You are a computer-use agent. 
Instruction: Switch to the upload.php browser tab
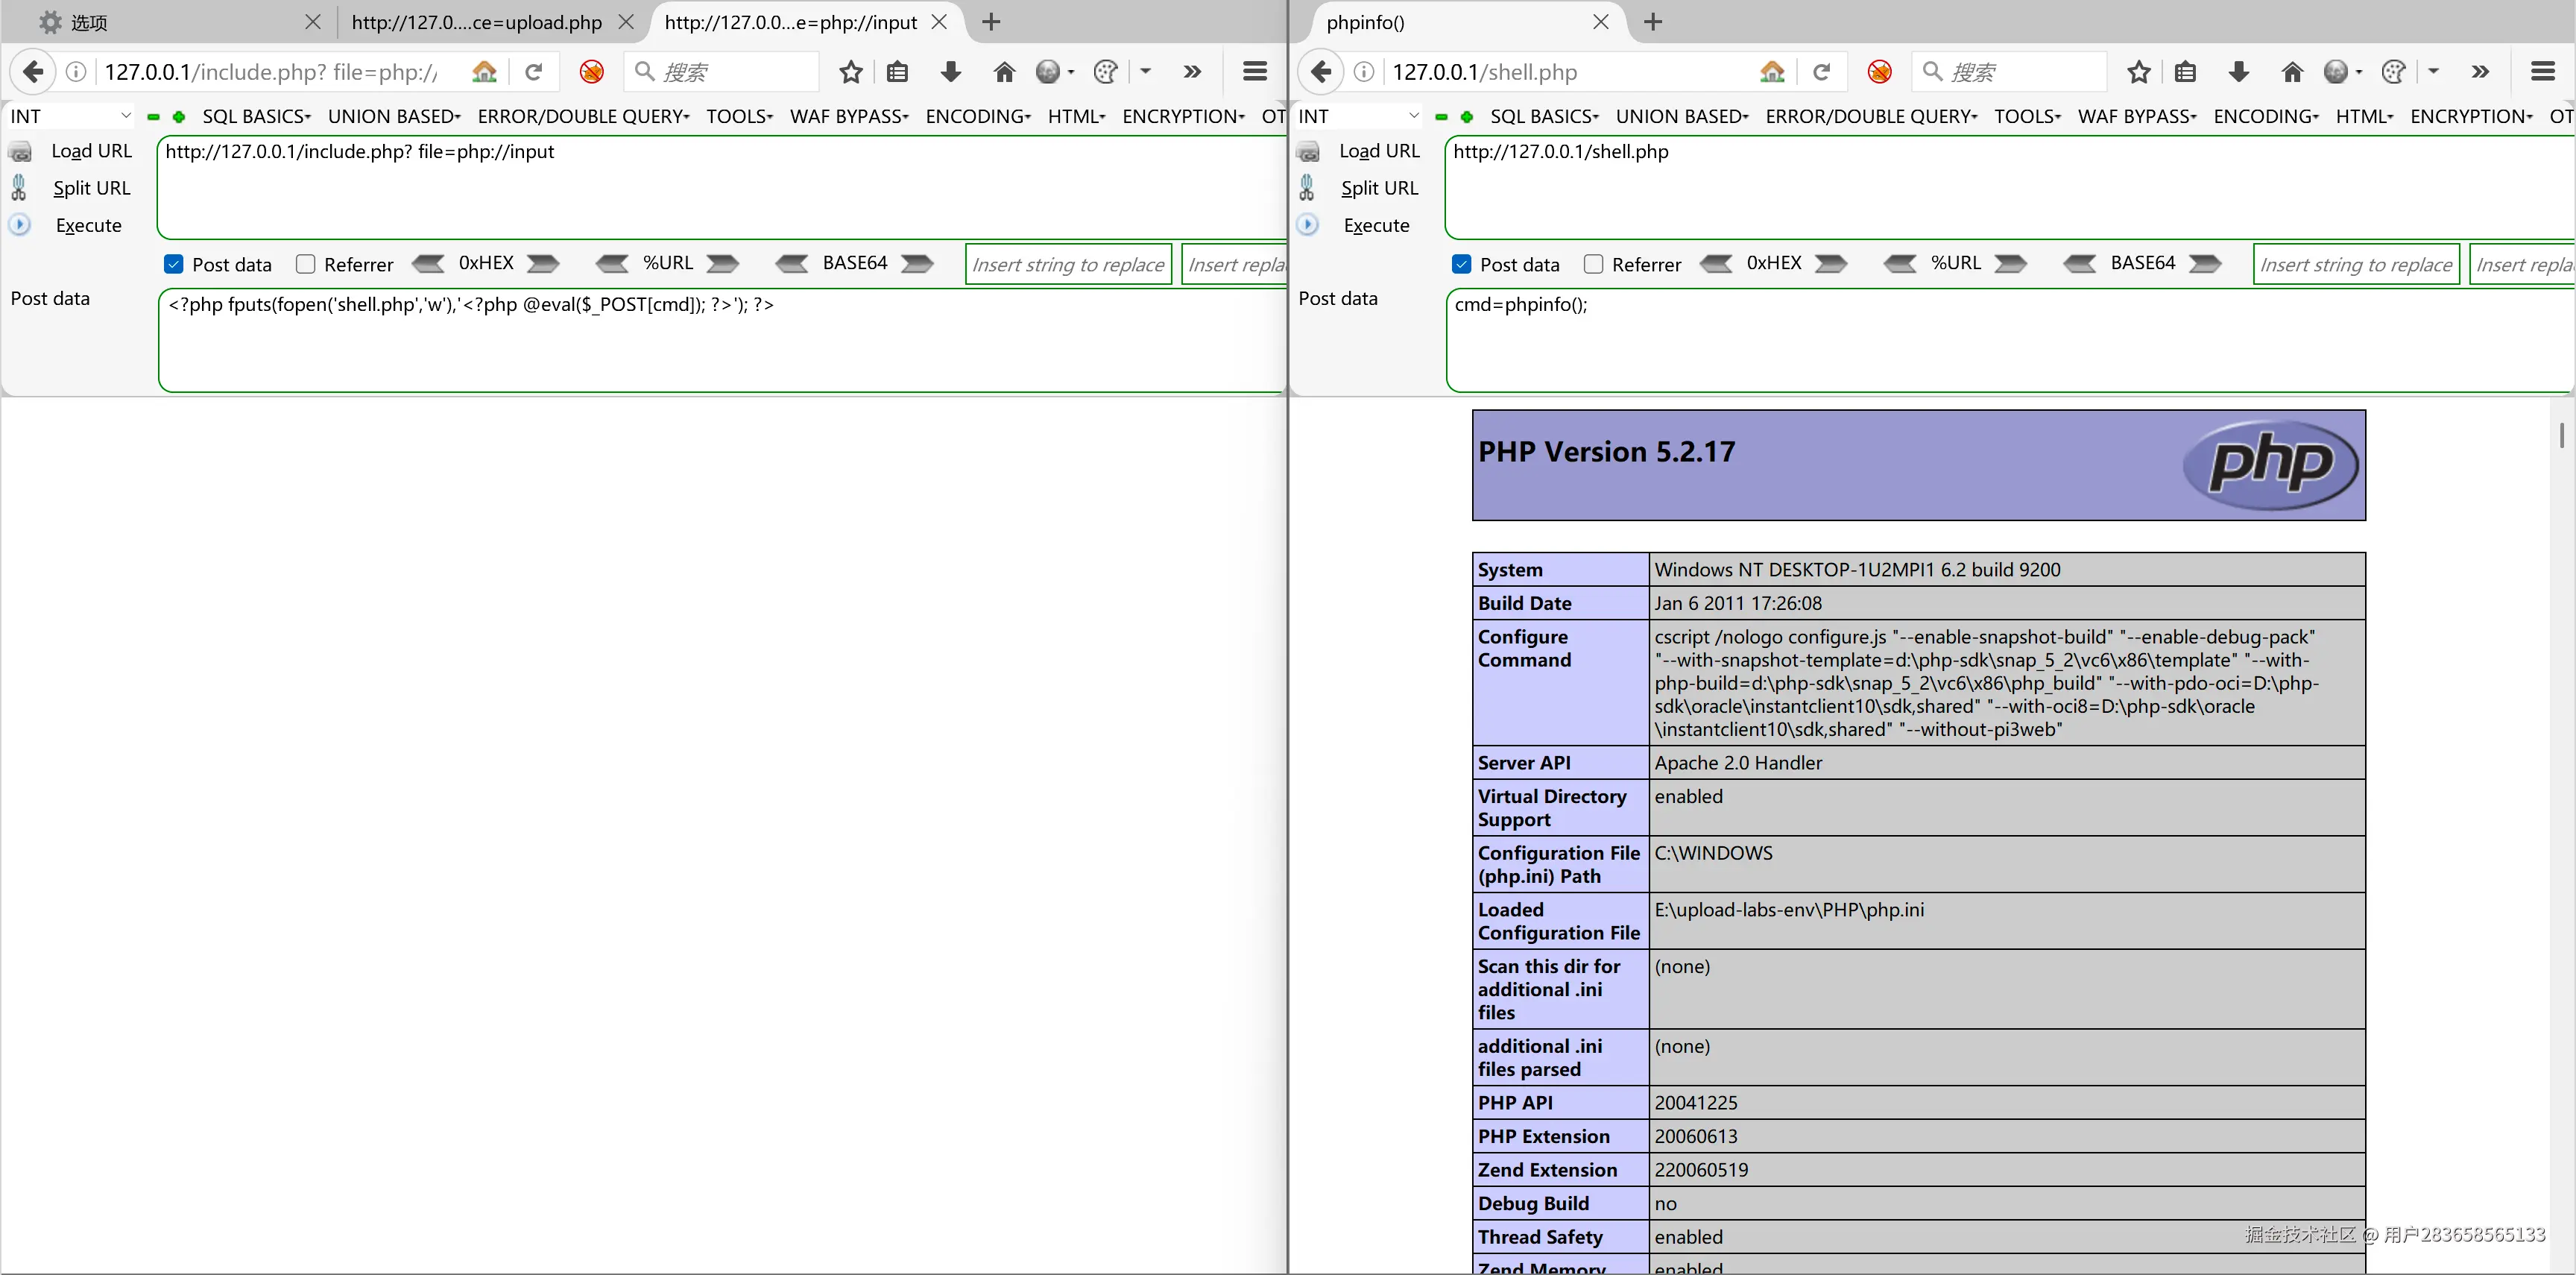476,22
